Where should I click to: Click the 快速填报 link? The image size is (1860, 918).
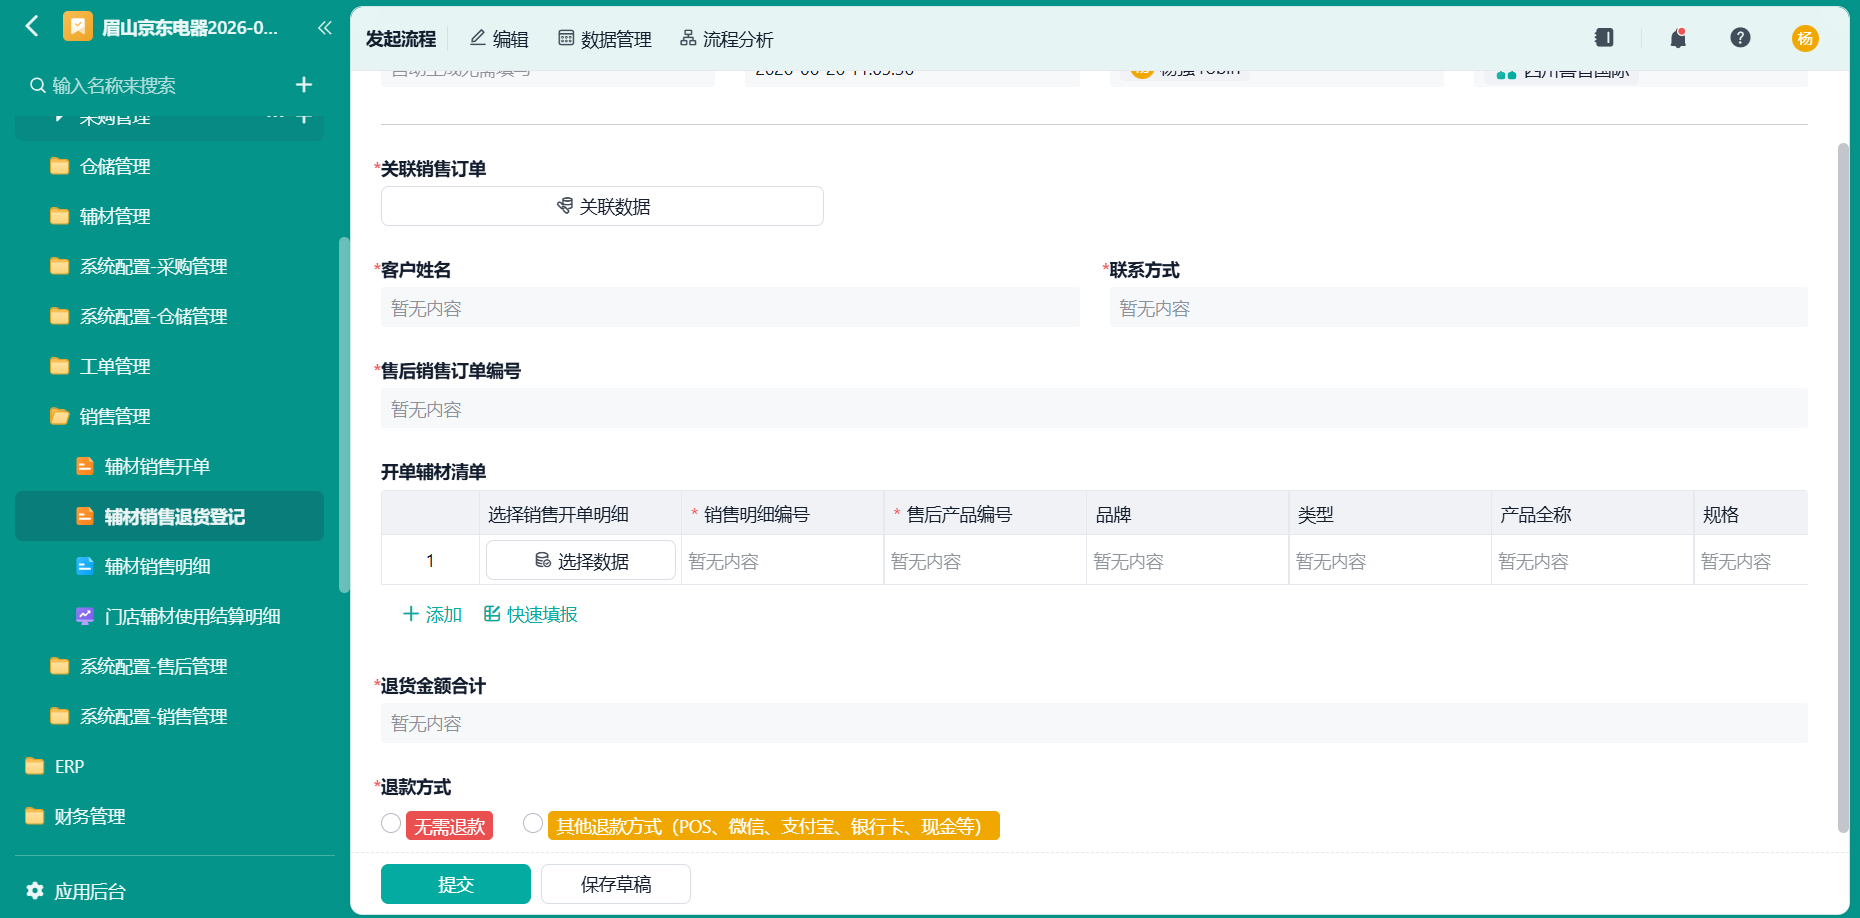[x=530, y=614]
